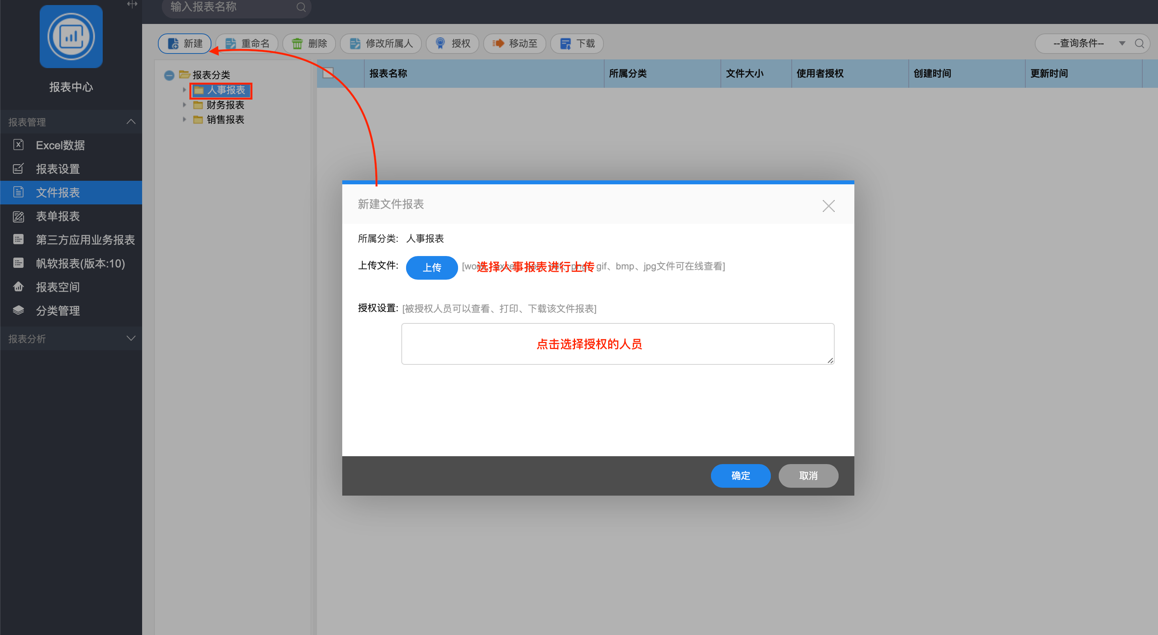
Task: Open Excel数据 in the sidebar
Action: point(60,146)
